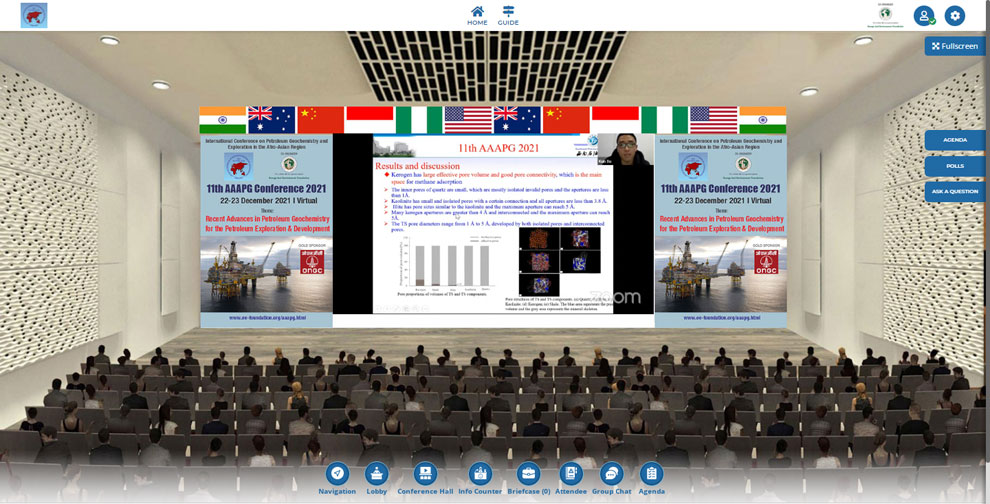Click the website URL on the right banner
Viewport: 990px width, 504px height.
point(721,318)
